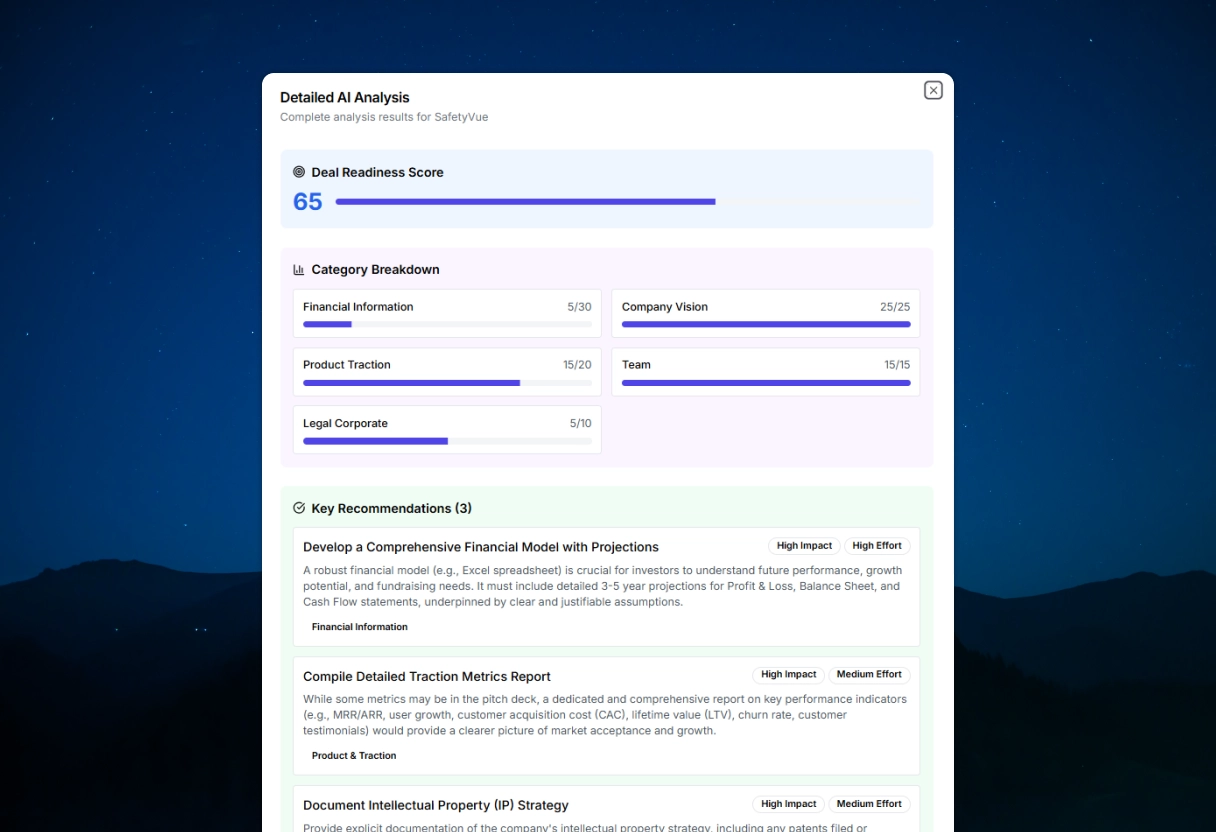Viewport: 1216px width, 832px height.
Task: Select the "Medium Effort" badge on traction metrics report
Action: [869, 674]
